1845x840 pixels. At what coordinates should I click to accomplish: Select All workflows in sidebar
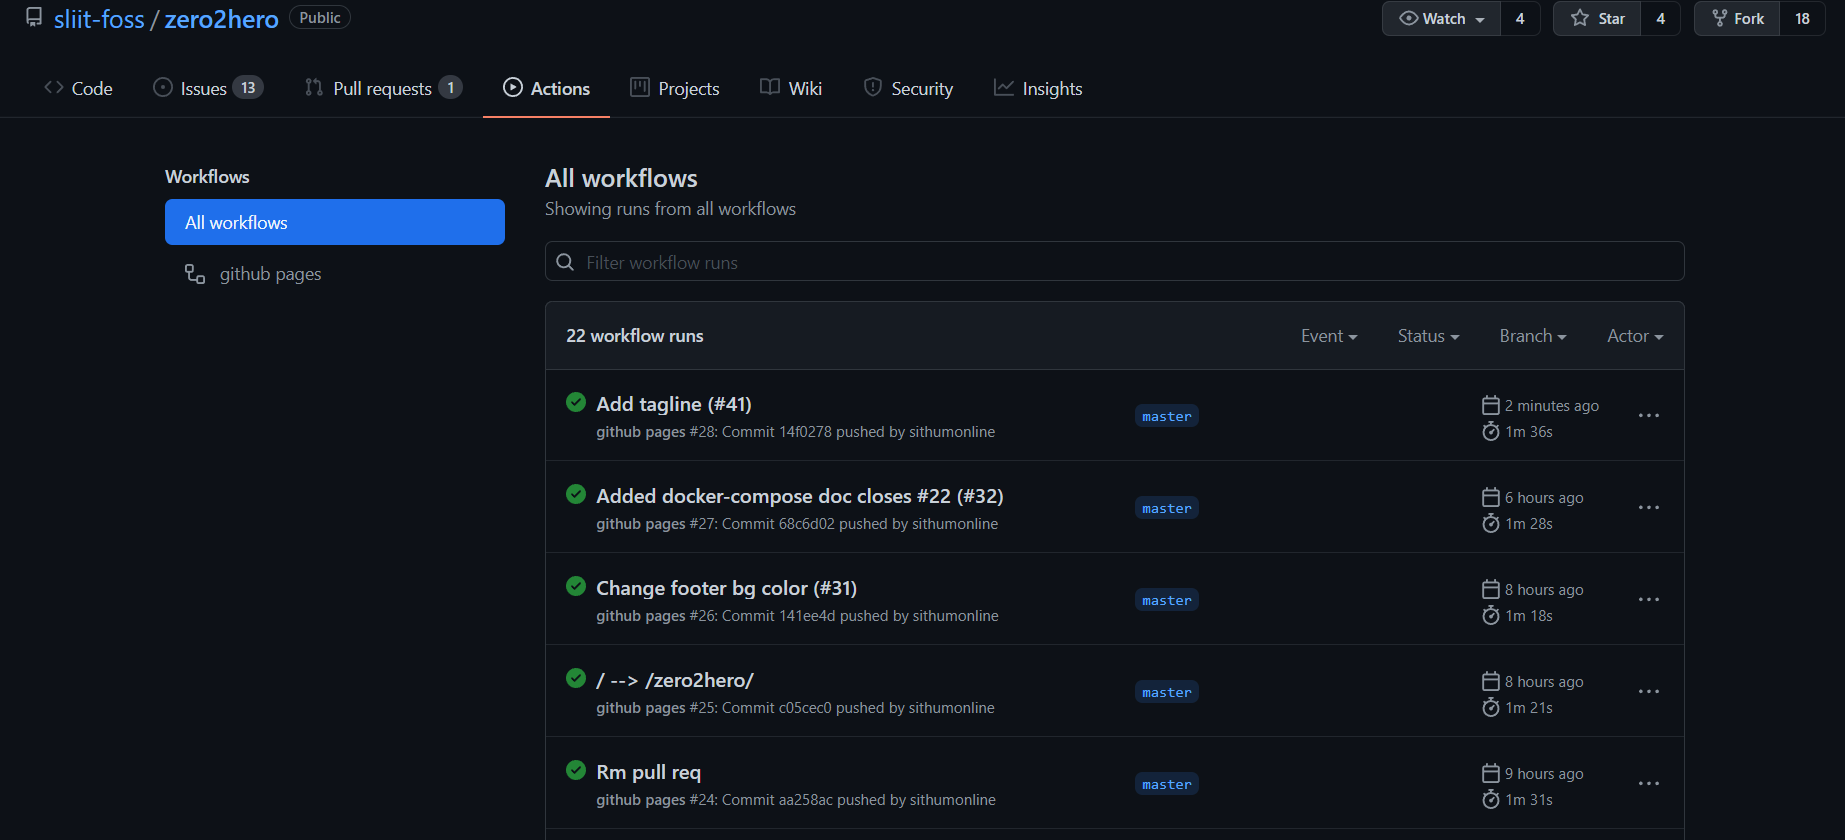pyautogui.click(x=335, y=222)
